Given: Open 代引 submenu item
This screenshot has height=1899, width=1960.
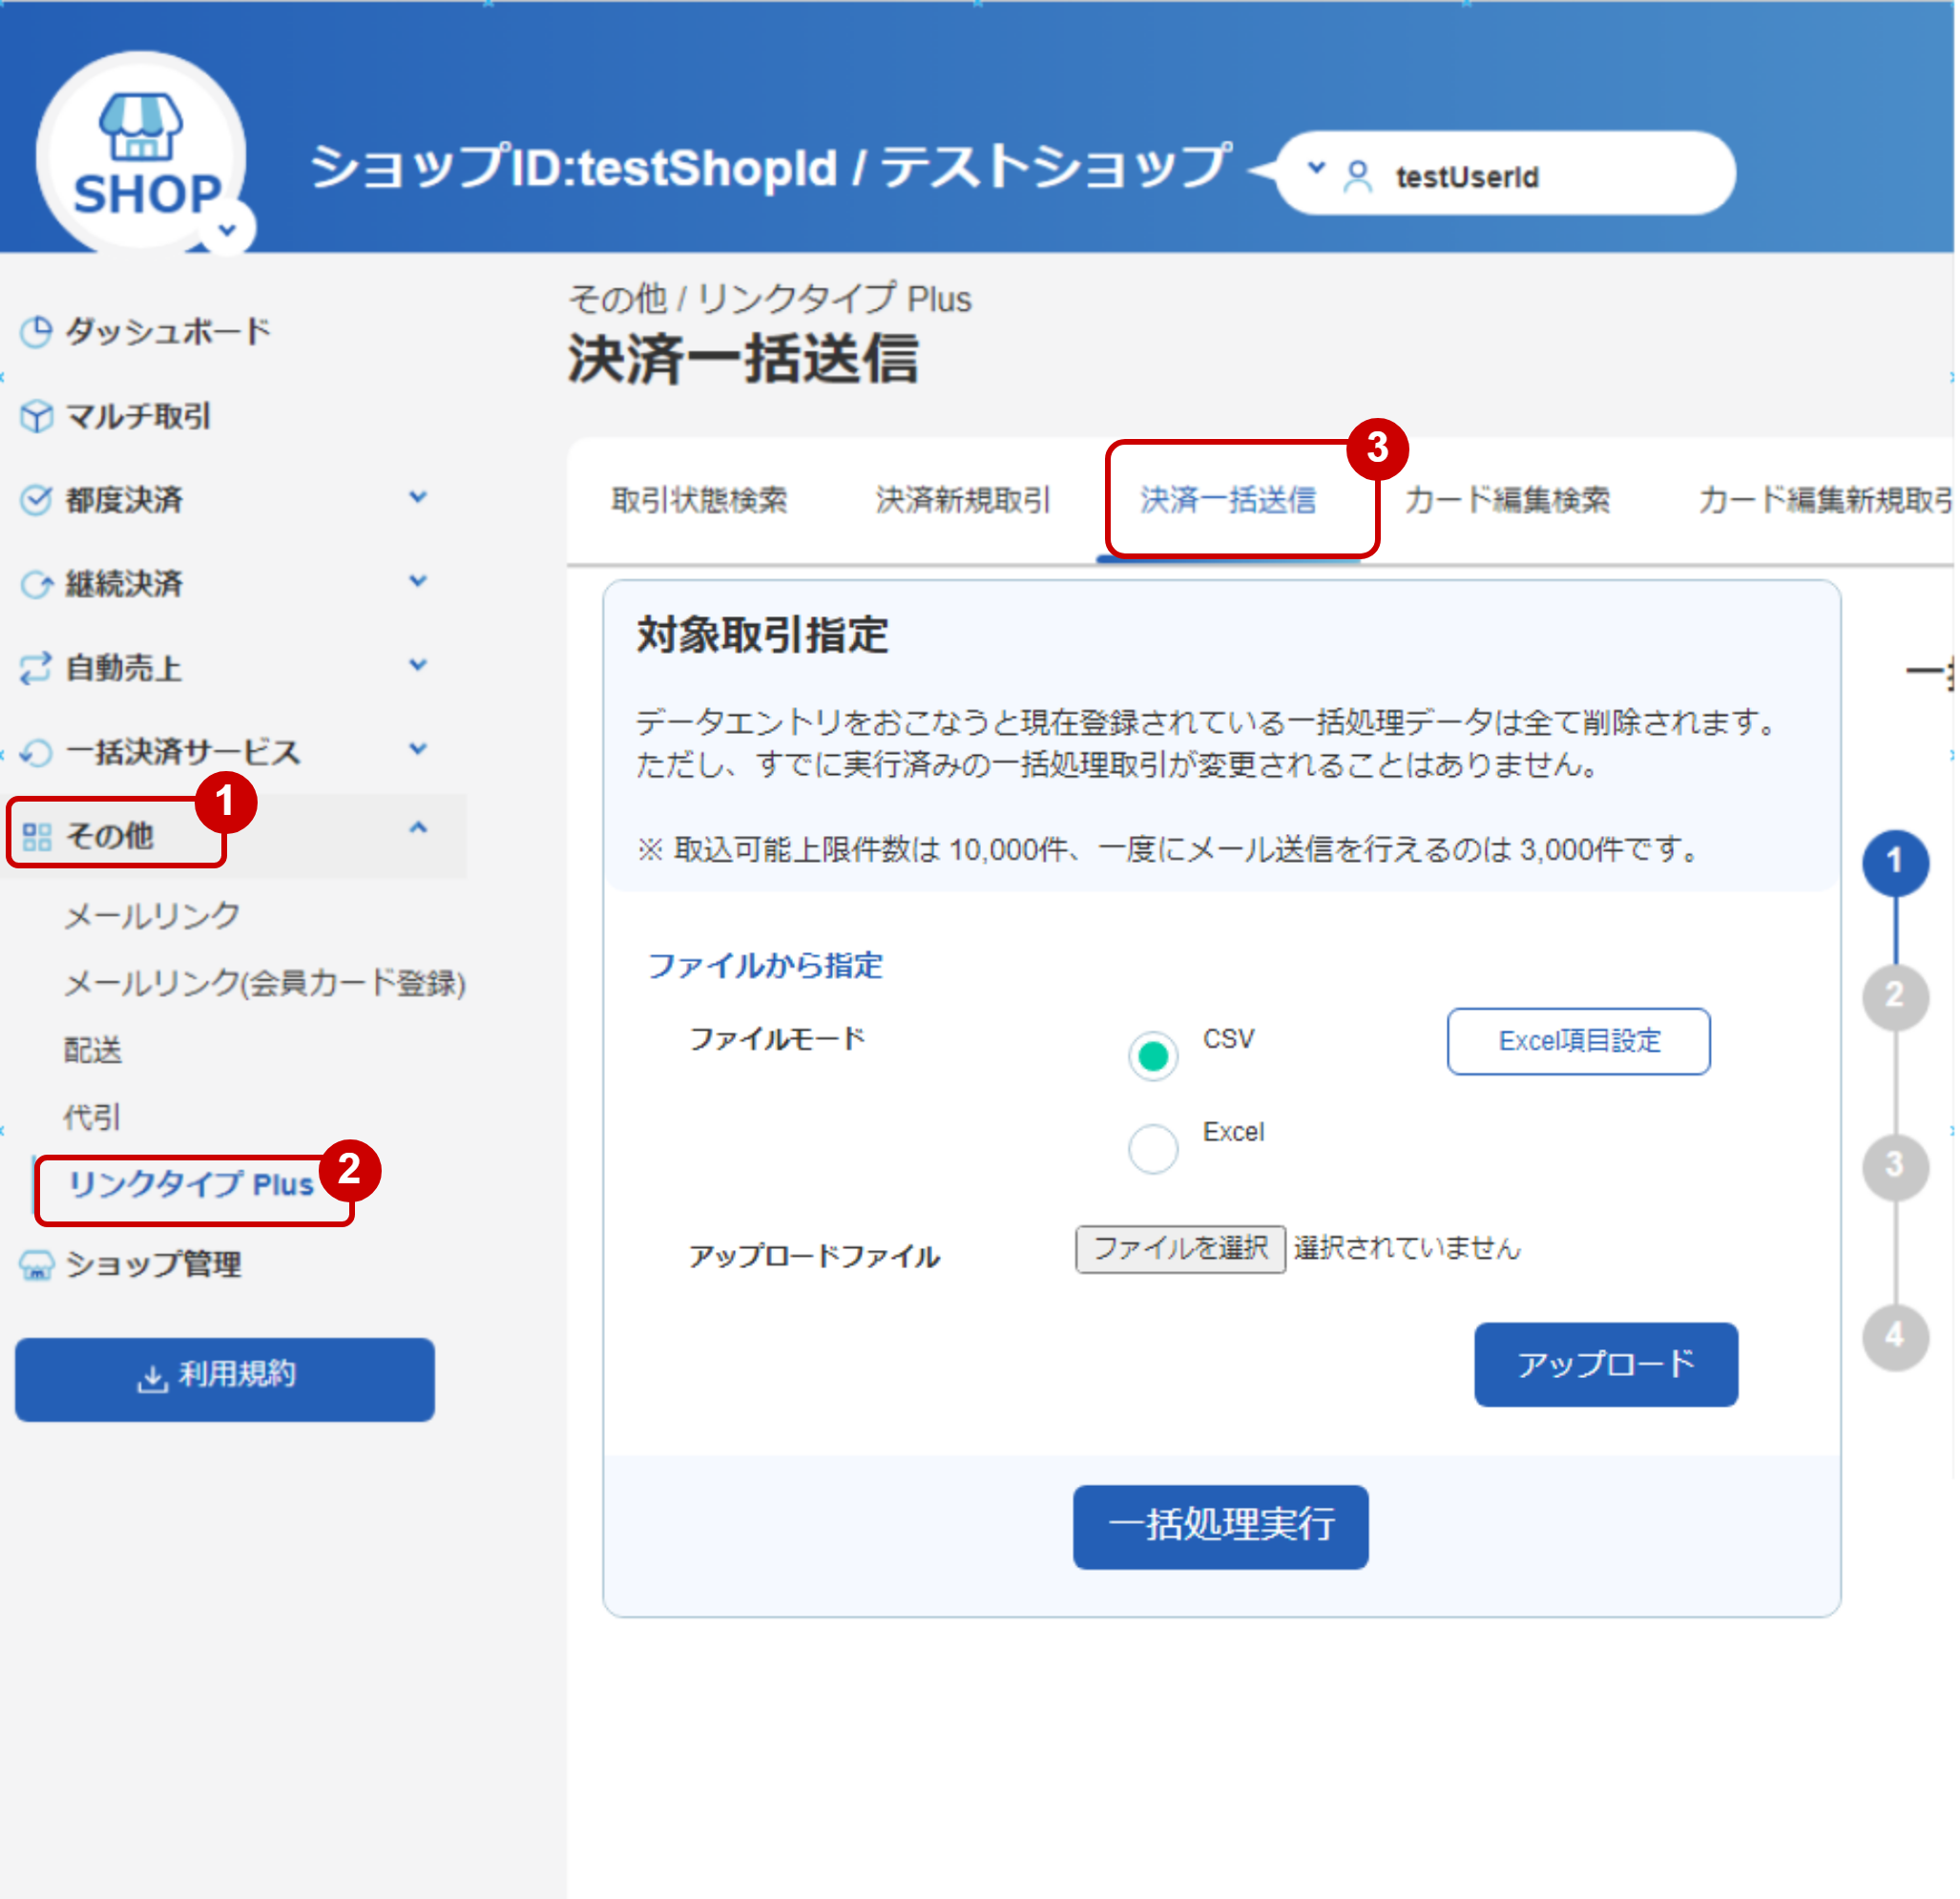Looking at the screenshot, I should [92, 1117].
